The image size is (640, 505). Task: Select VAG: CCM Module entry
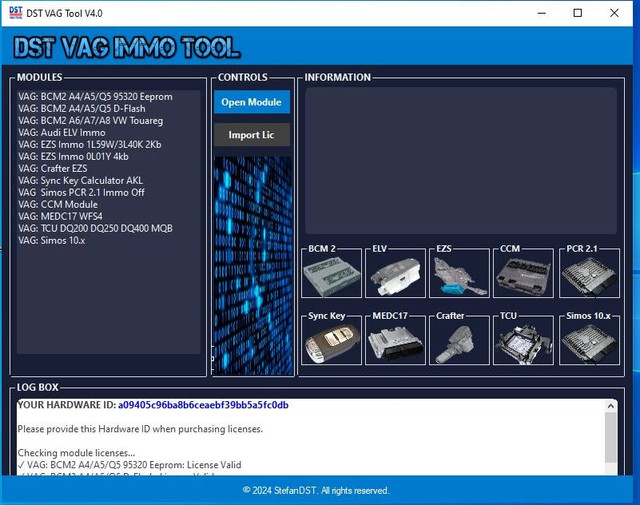click(x=58, y=204)
